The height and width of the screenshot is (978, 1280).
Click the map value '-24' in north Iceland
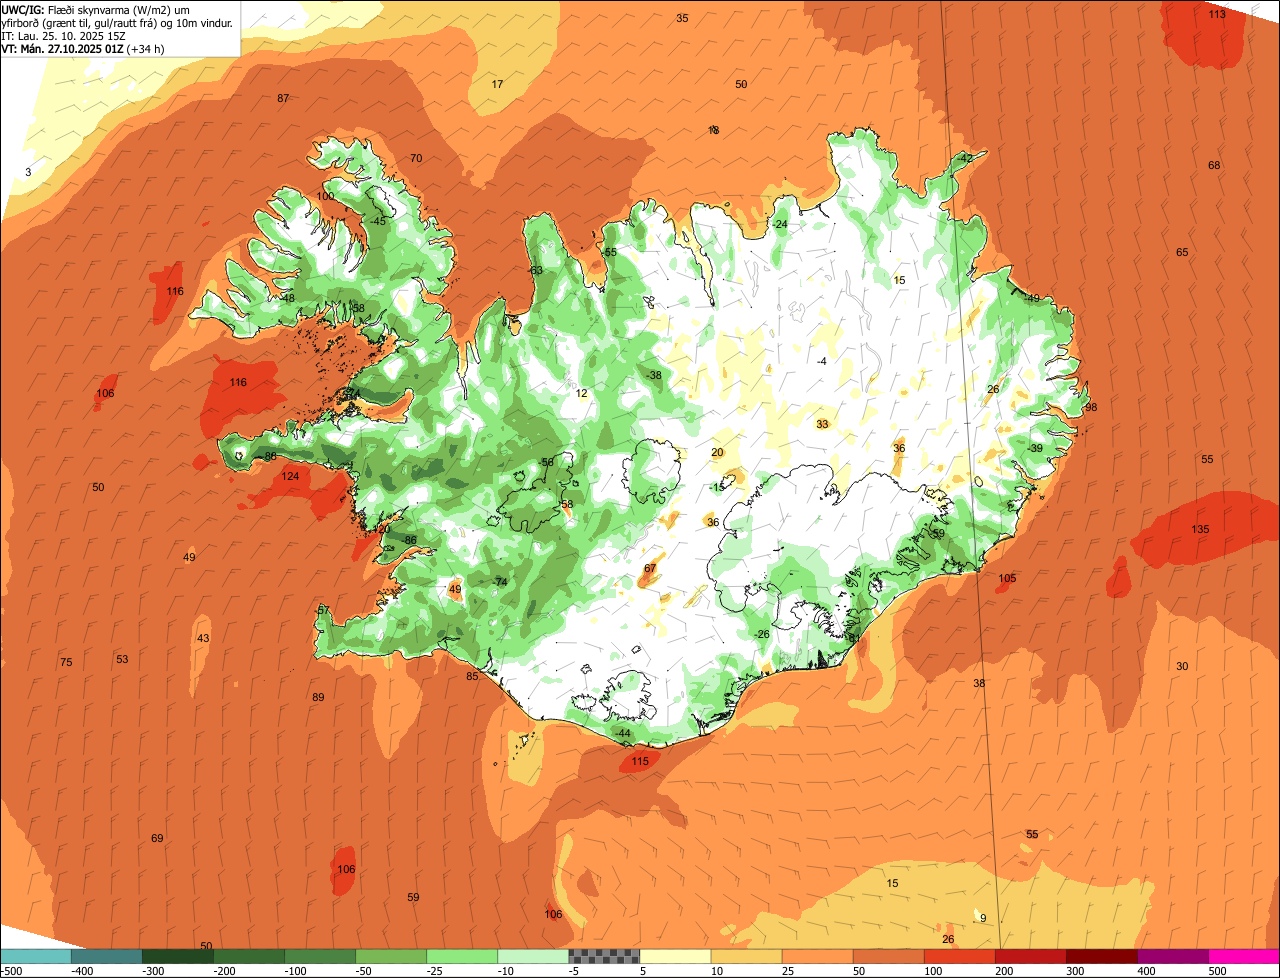pos(779,224)
